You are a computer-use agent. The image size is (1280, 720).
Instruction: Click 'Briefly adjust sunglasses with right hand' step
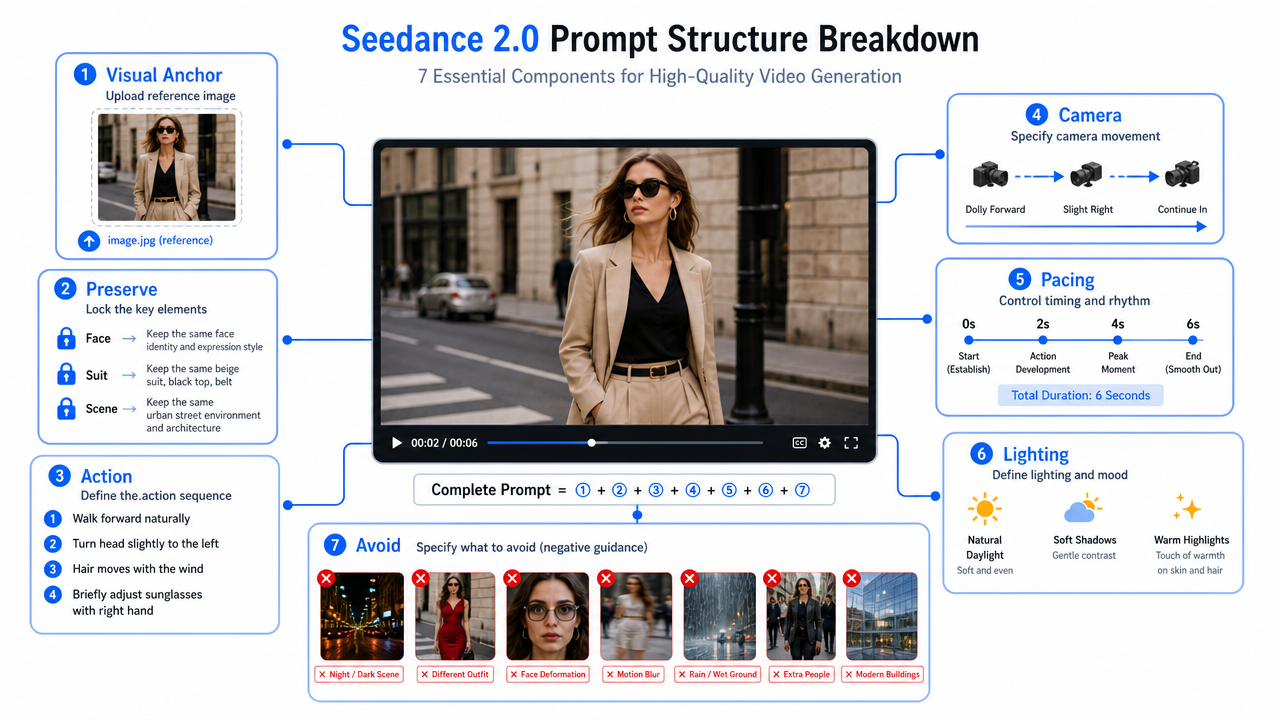(137, 602)
